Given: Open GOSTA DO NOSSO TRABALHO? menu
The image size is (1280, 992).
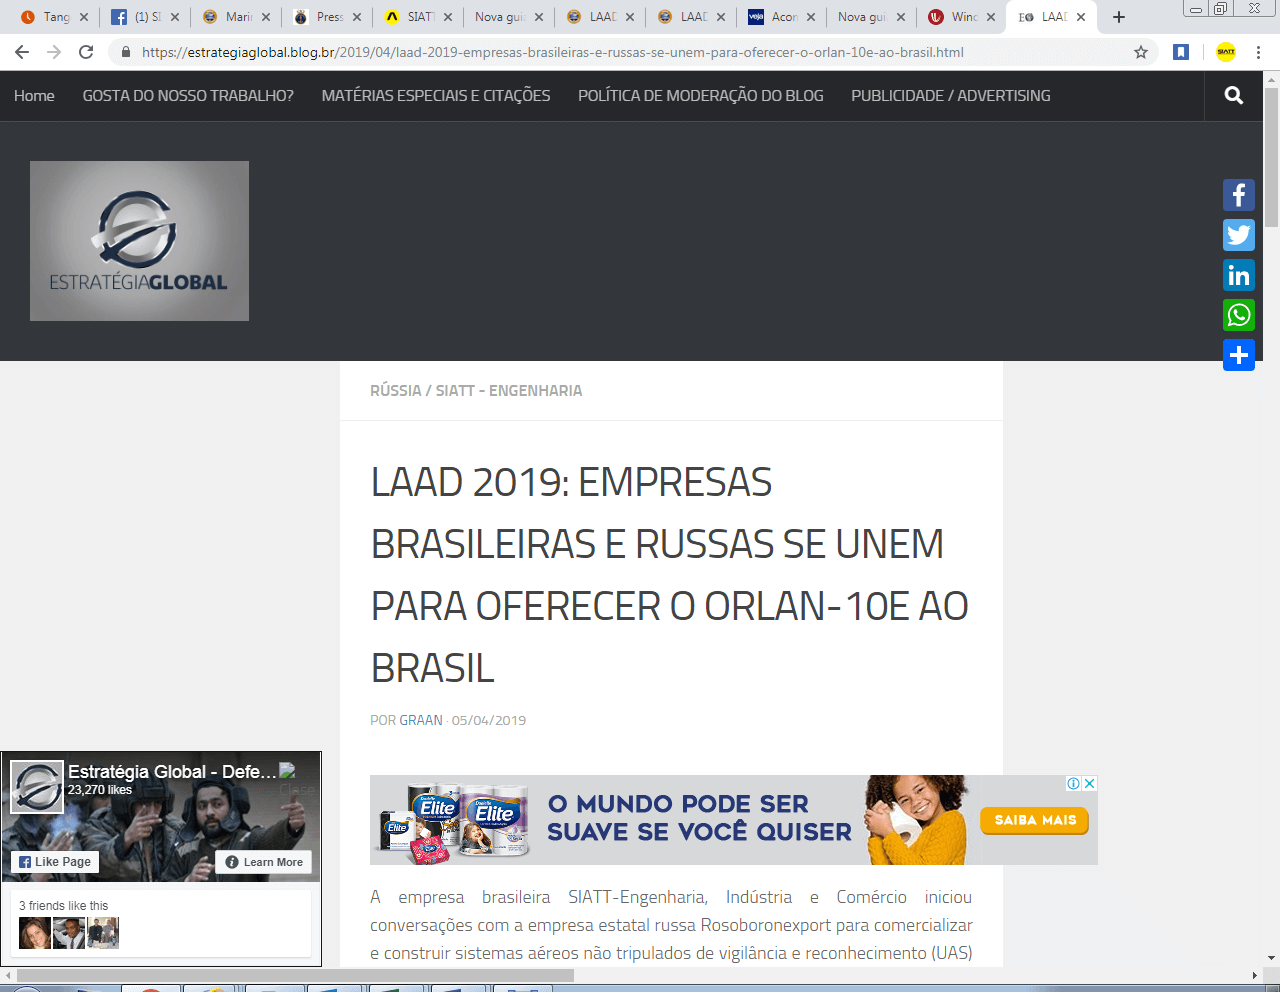Looking at the screenshot, I should 188,96.
